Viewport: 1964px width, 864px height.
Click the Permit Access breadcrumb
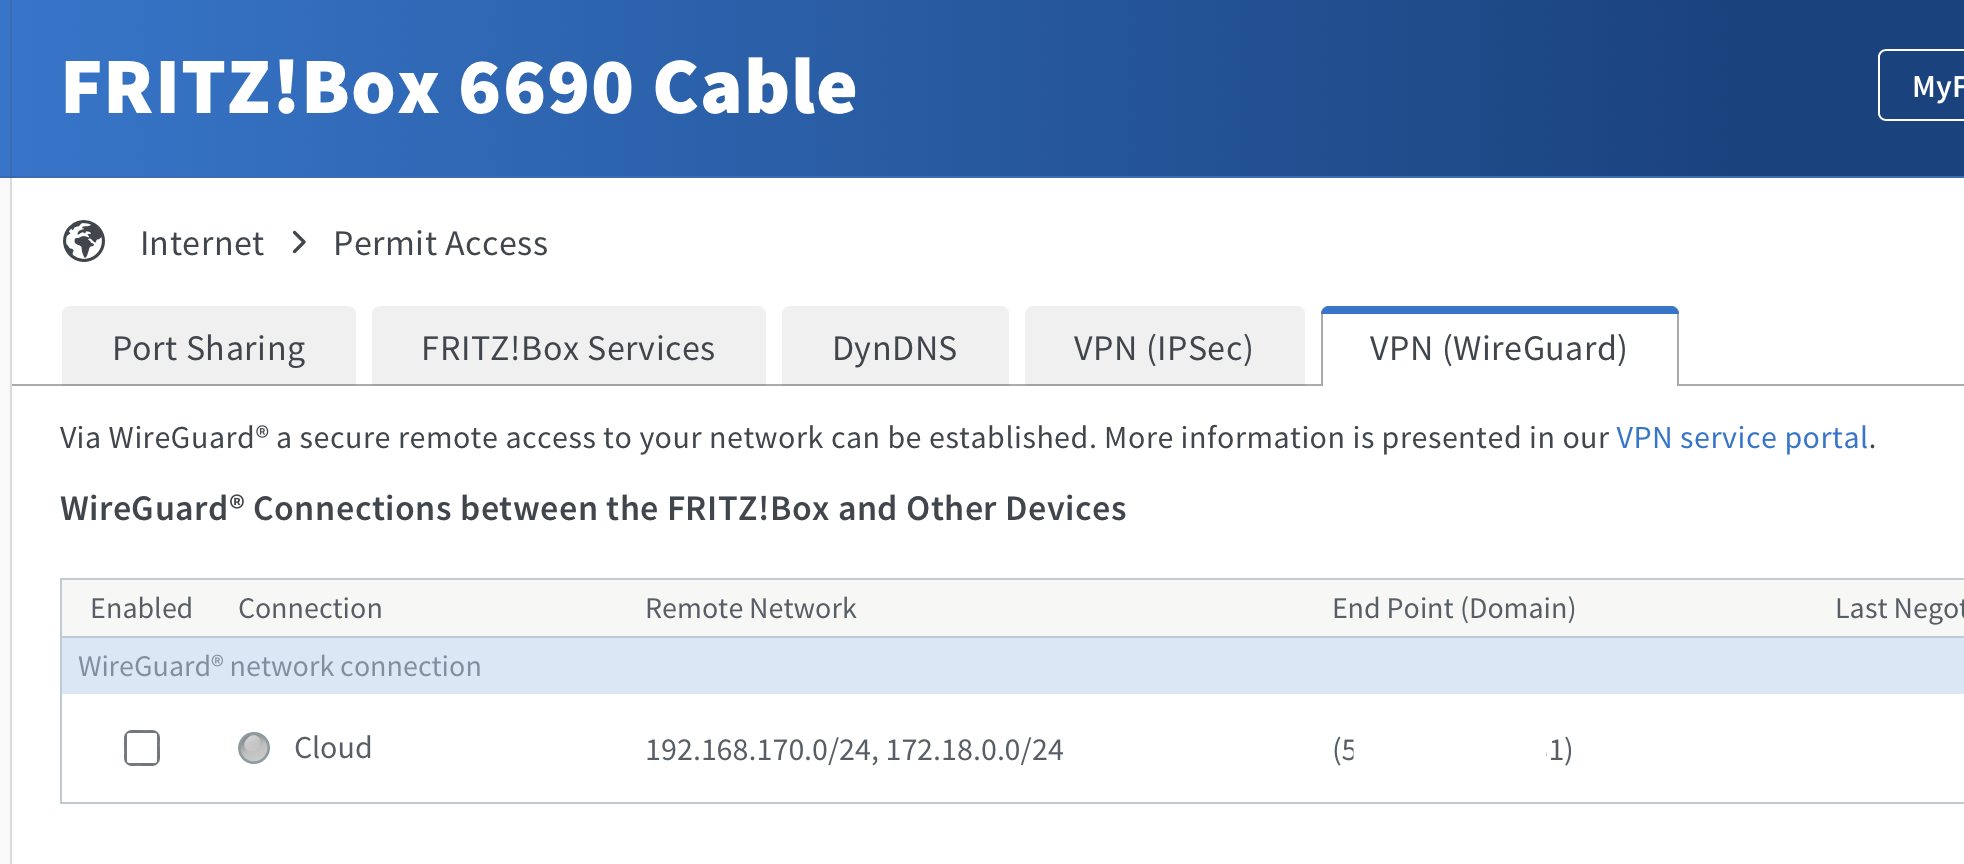click(440, 243)
